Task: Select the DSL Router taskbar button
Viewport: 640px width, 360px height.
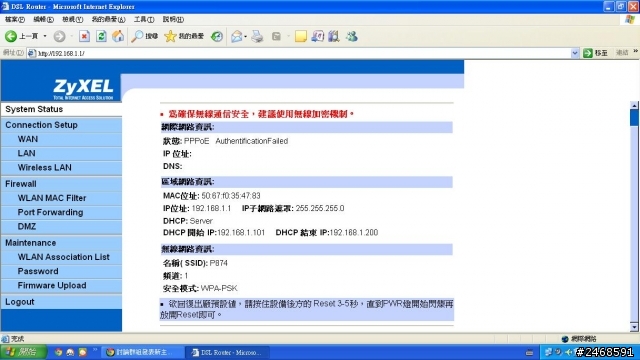Action: pos(227,352)
